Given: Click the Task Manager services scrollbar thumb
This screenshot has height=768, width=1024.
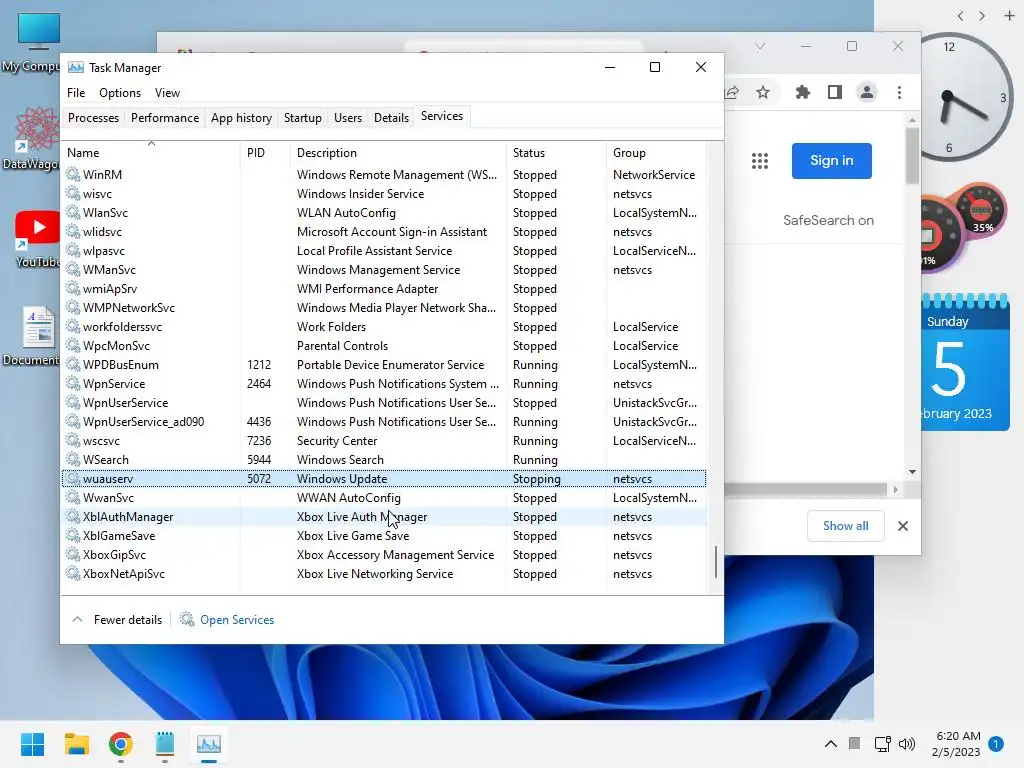Looking at the screenshot, I should 716,562.
